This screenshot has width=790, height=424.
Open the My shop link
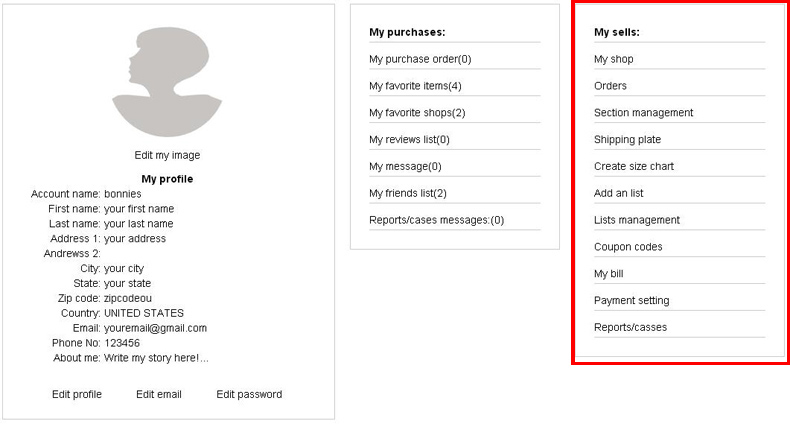tap(613, 59)
